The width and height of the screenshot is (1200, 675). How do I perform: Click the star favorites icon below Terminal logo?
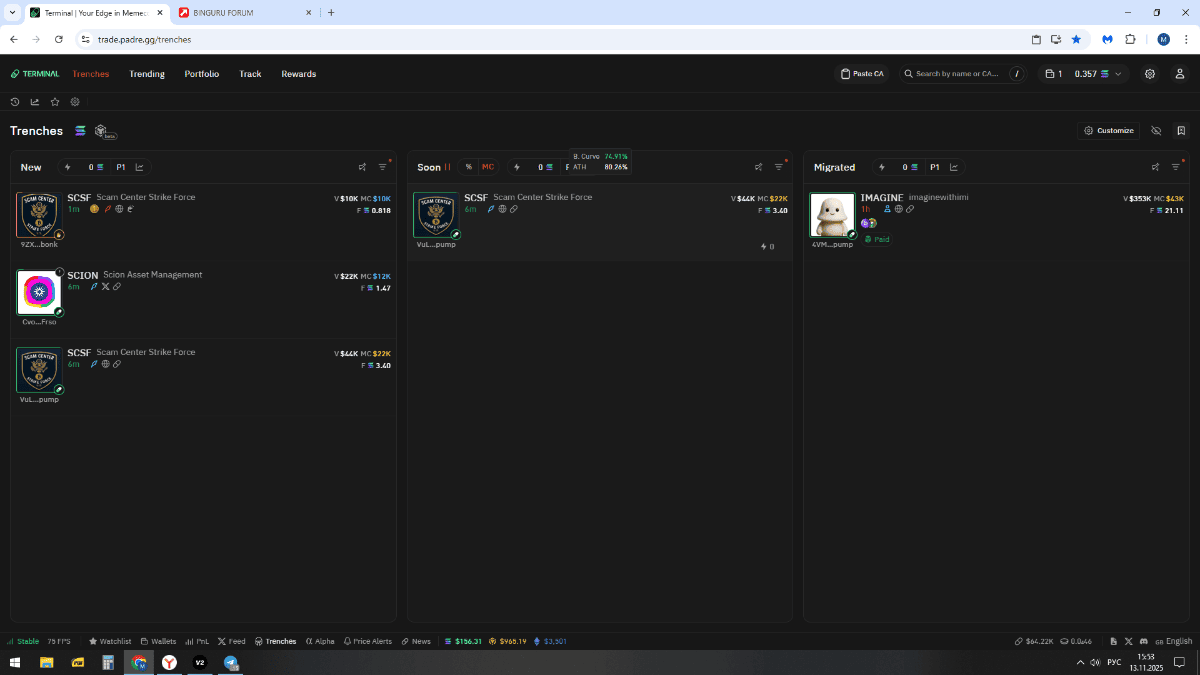55,102
